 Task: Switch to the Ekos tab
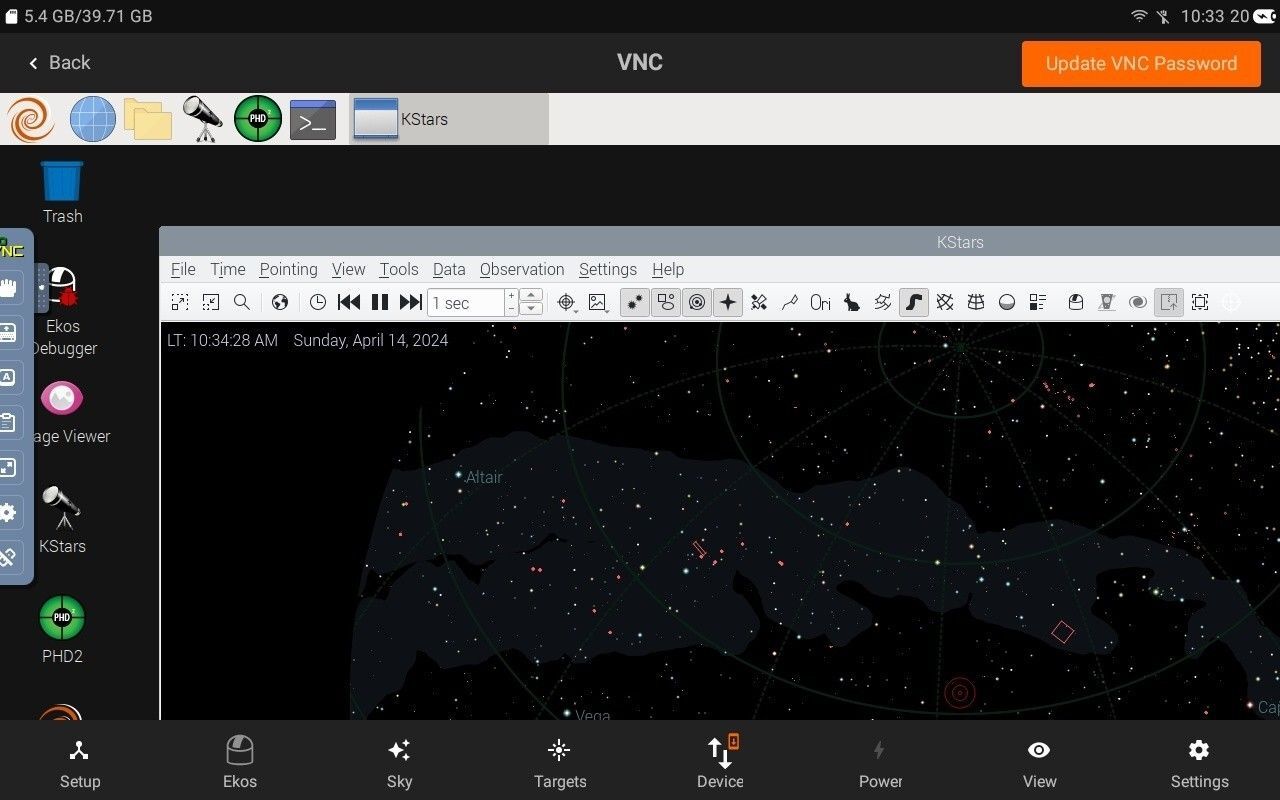tap(240, 763)
